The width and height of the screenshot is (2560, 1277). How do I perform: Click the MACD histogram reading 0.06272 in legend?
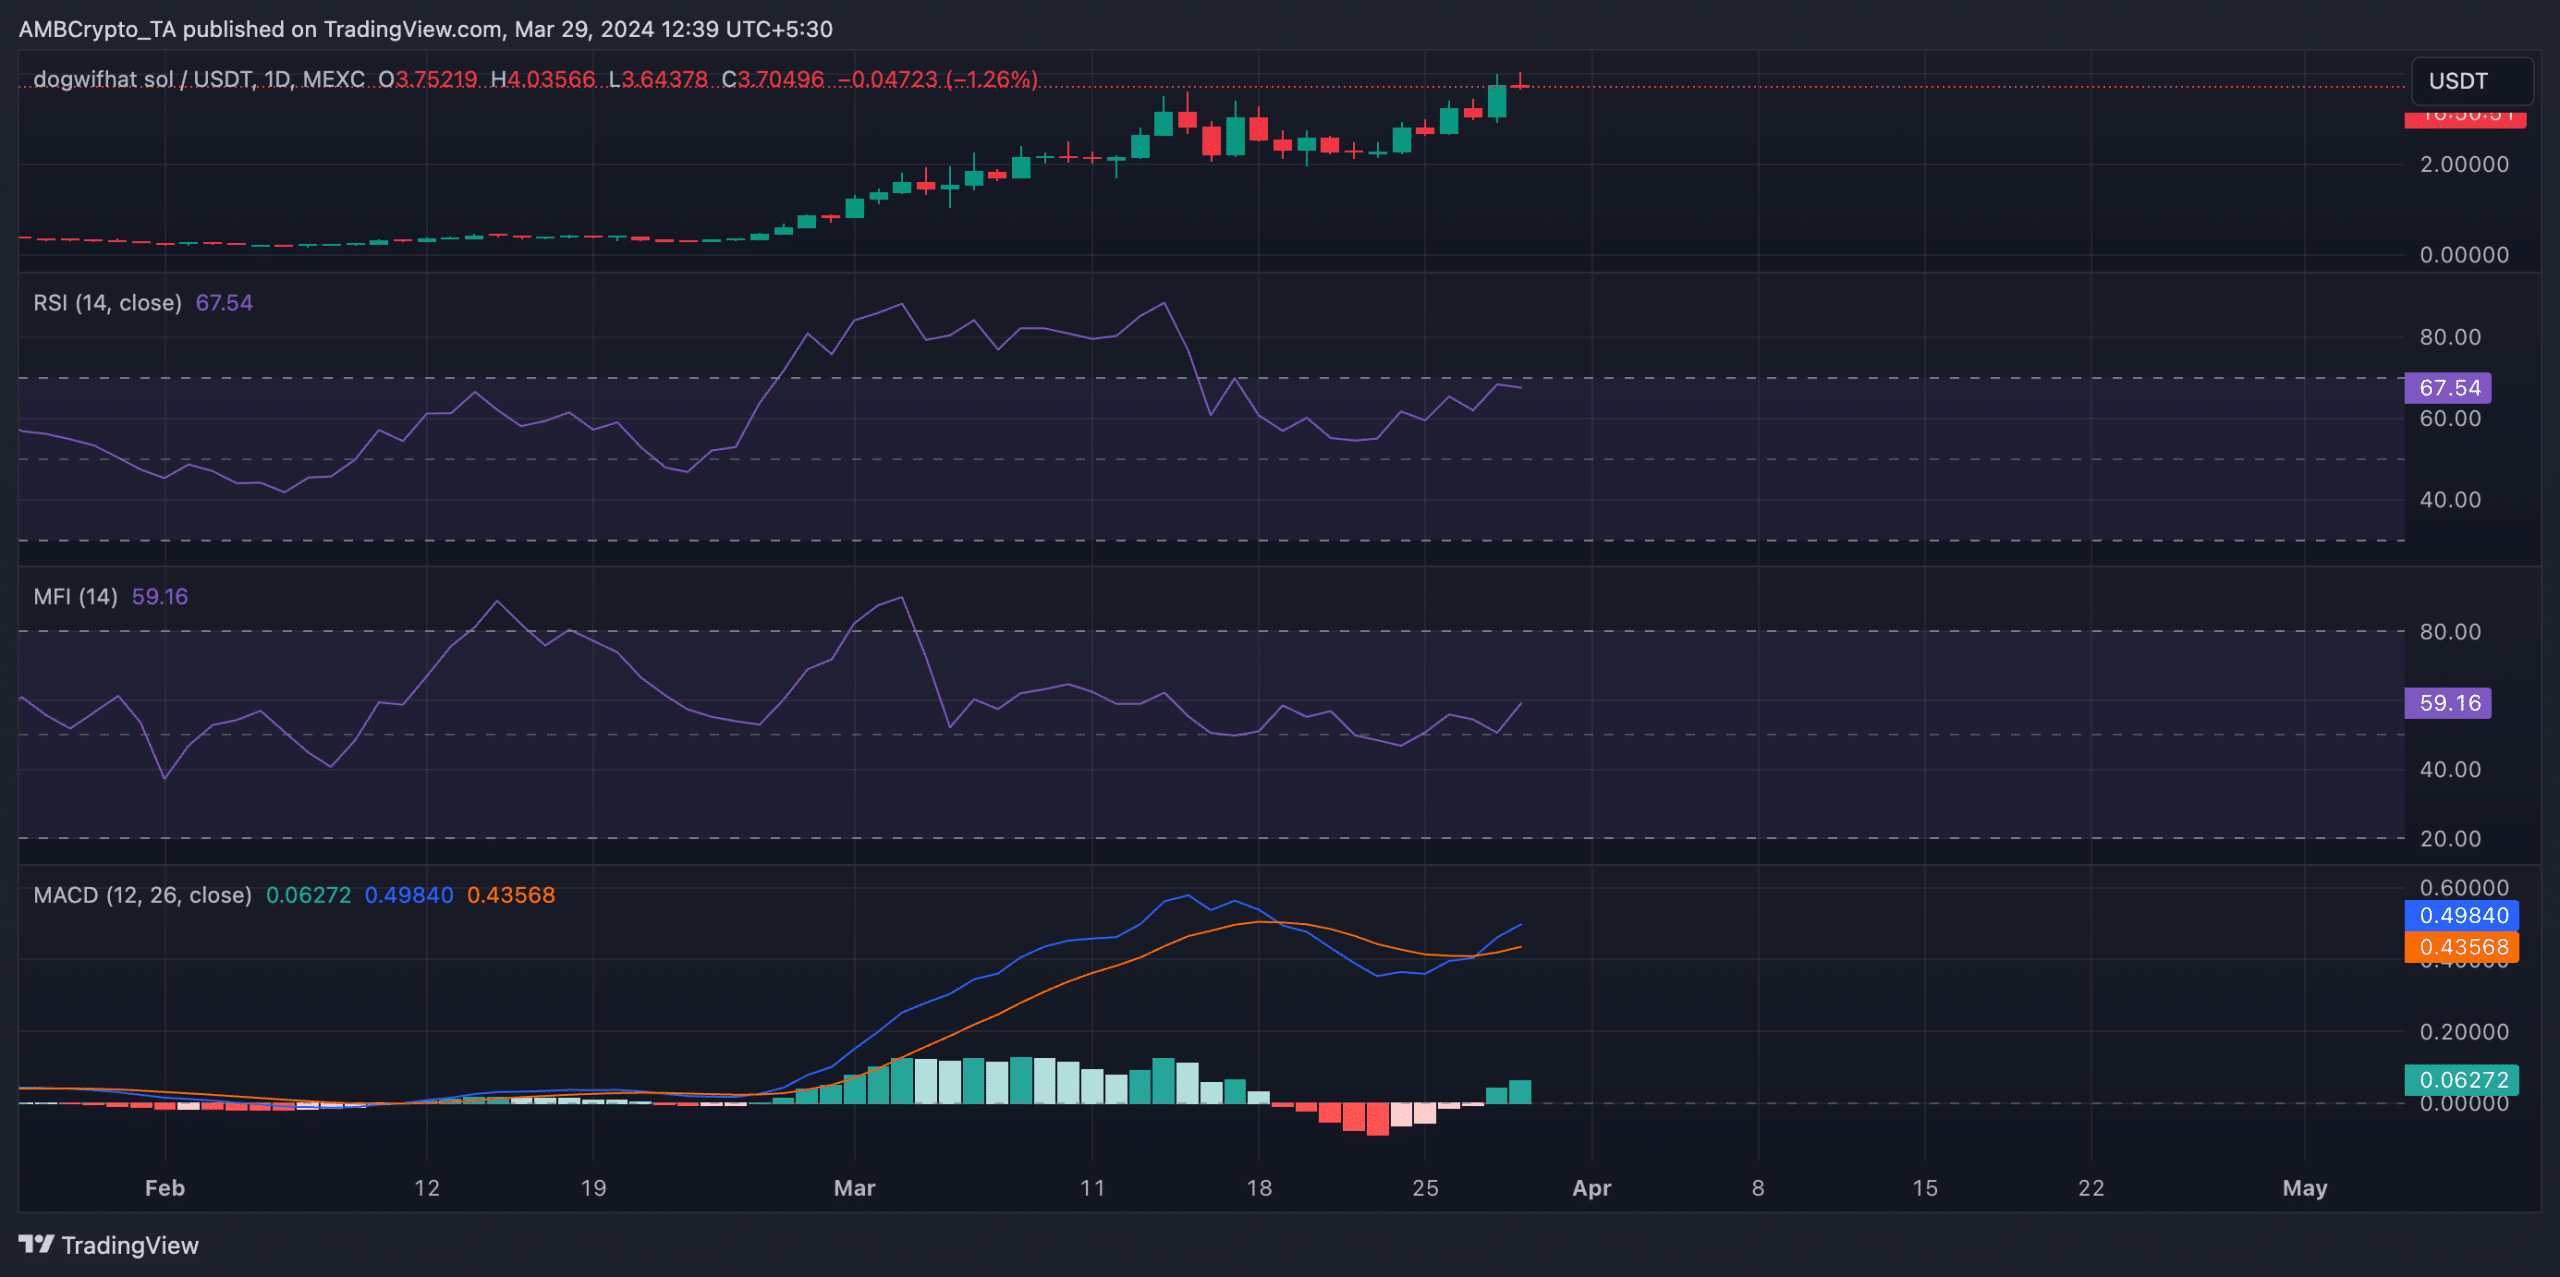308,895
